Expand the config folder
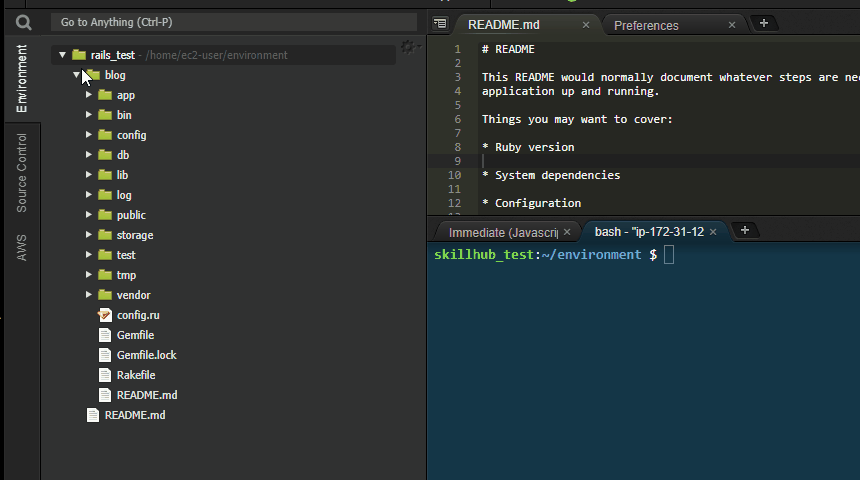 (89, 135)
